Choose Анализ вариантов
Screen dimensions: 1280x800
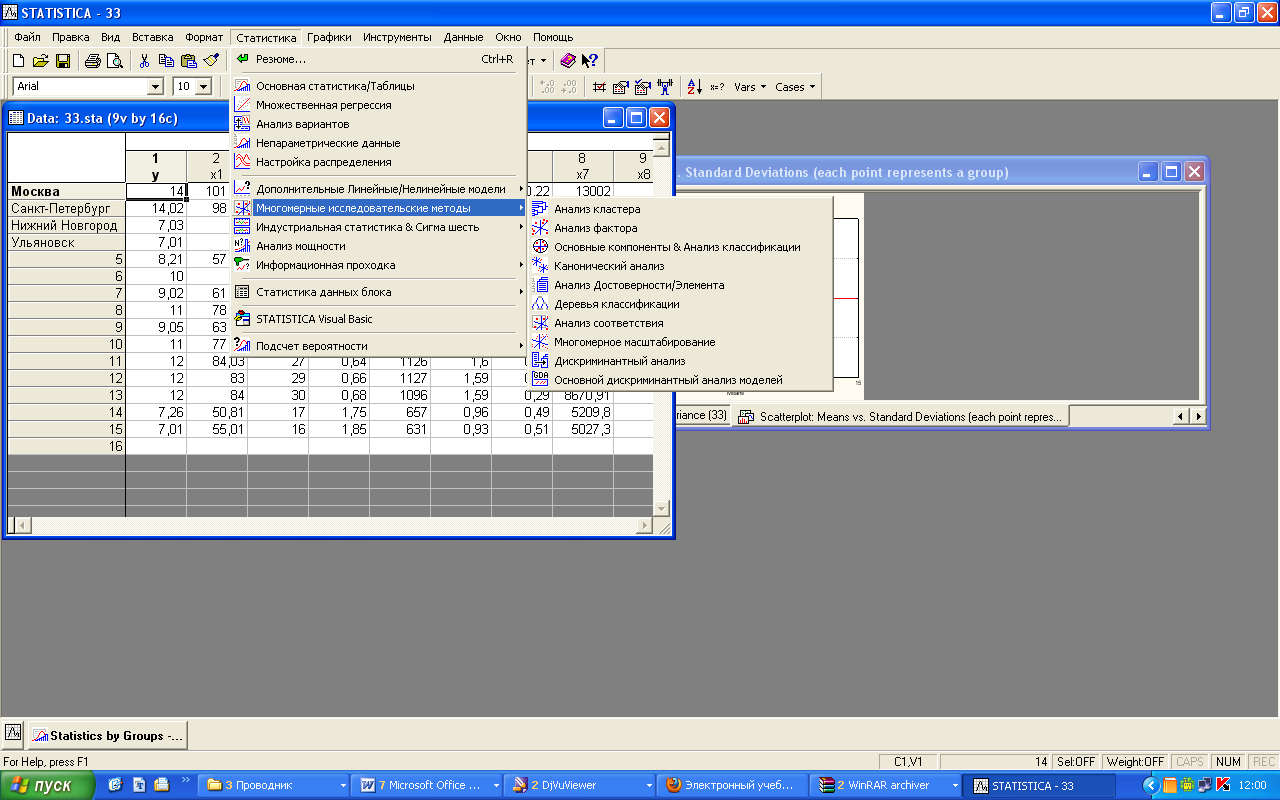click(x=379, y=124)
